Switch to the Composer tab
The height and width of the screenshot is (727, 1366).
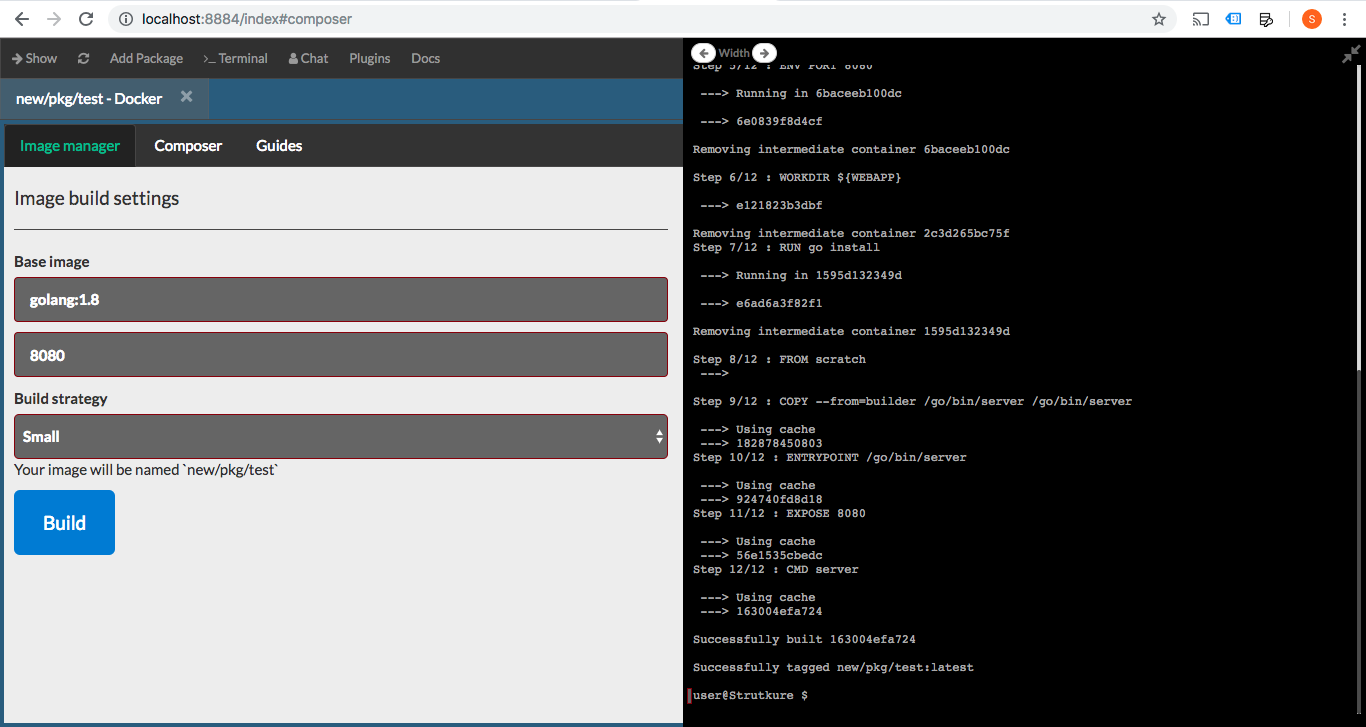[188, 146]
